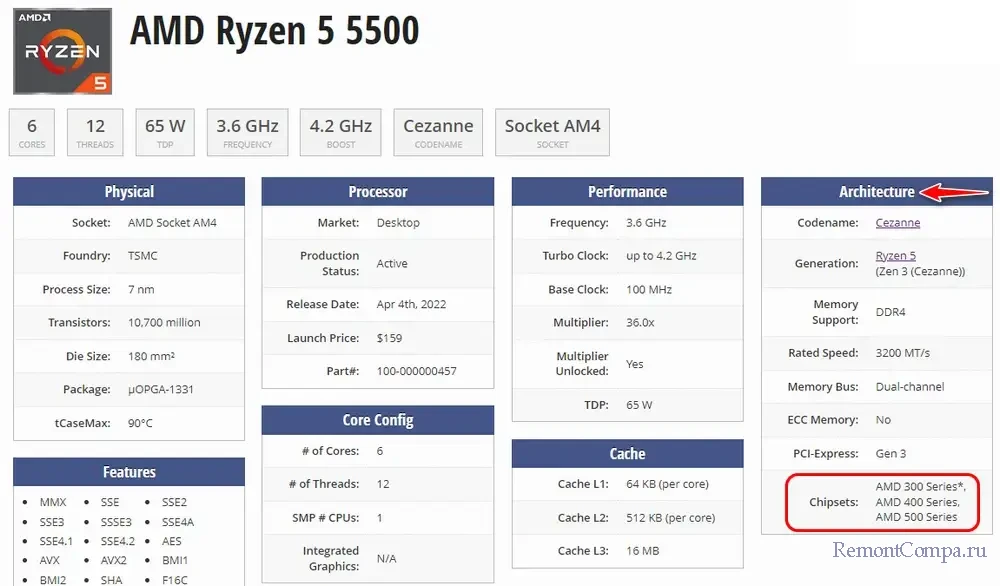Click the AMD Ryzen 5 5500 page title

274,32
